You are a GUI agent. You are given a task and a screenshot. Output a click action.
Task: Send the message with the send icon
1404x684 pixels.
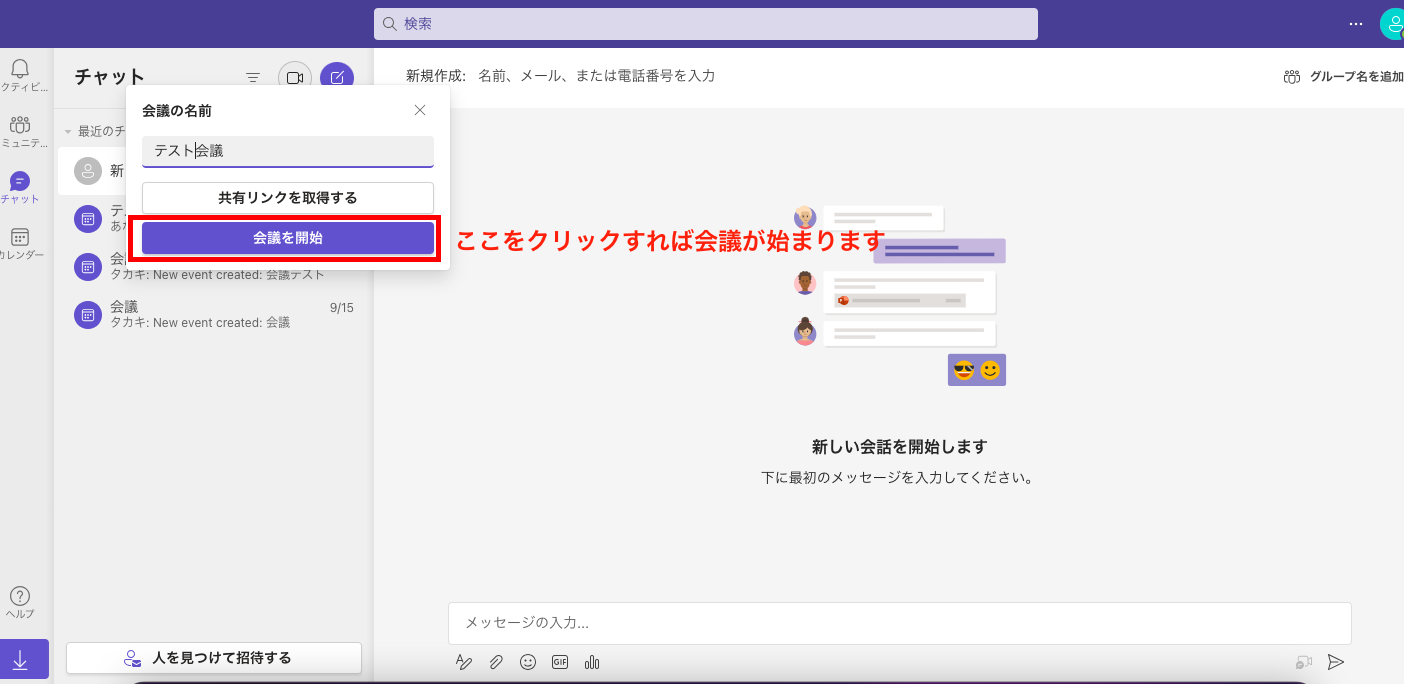pos(1336,661)
